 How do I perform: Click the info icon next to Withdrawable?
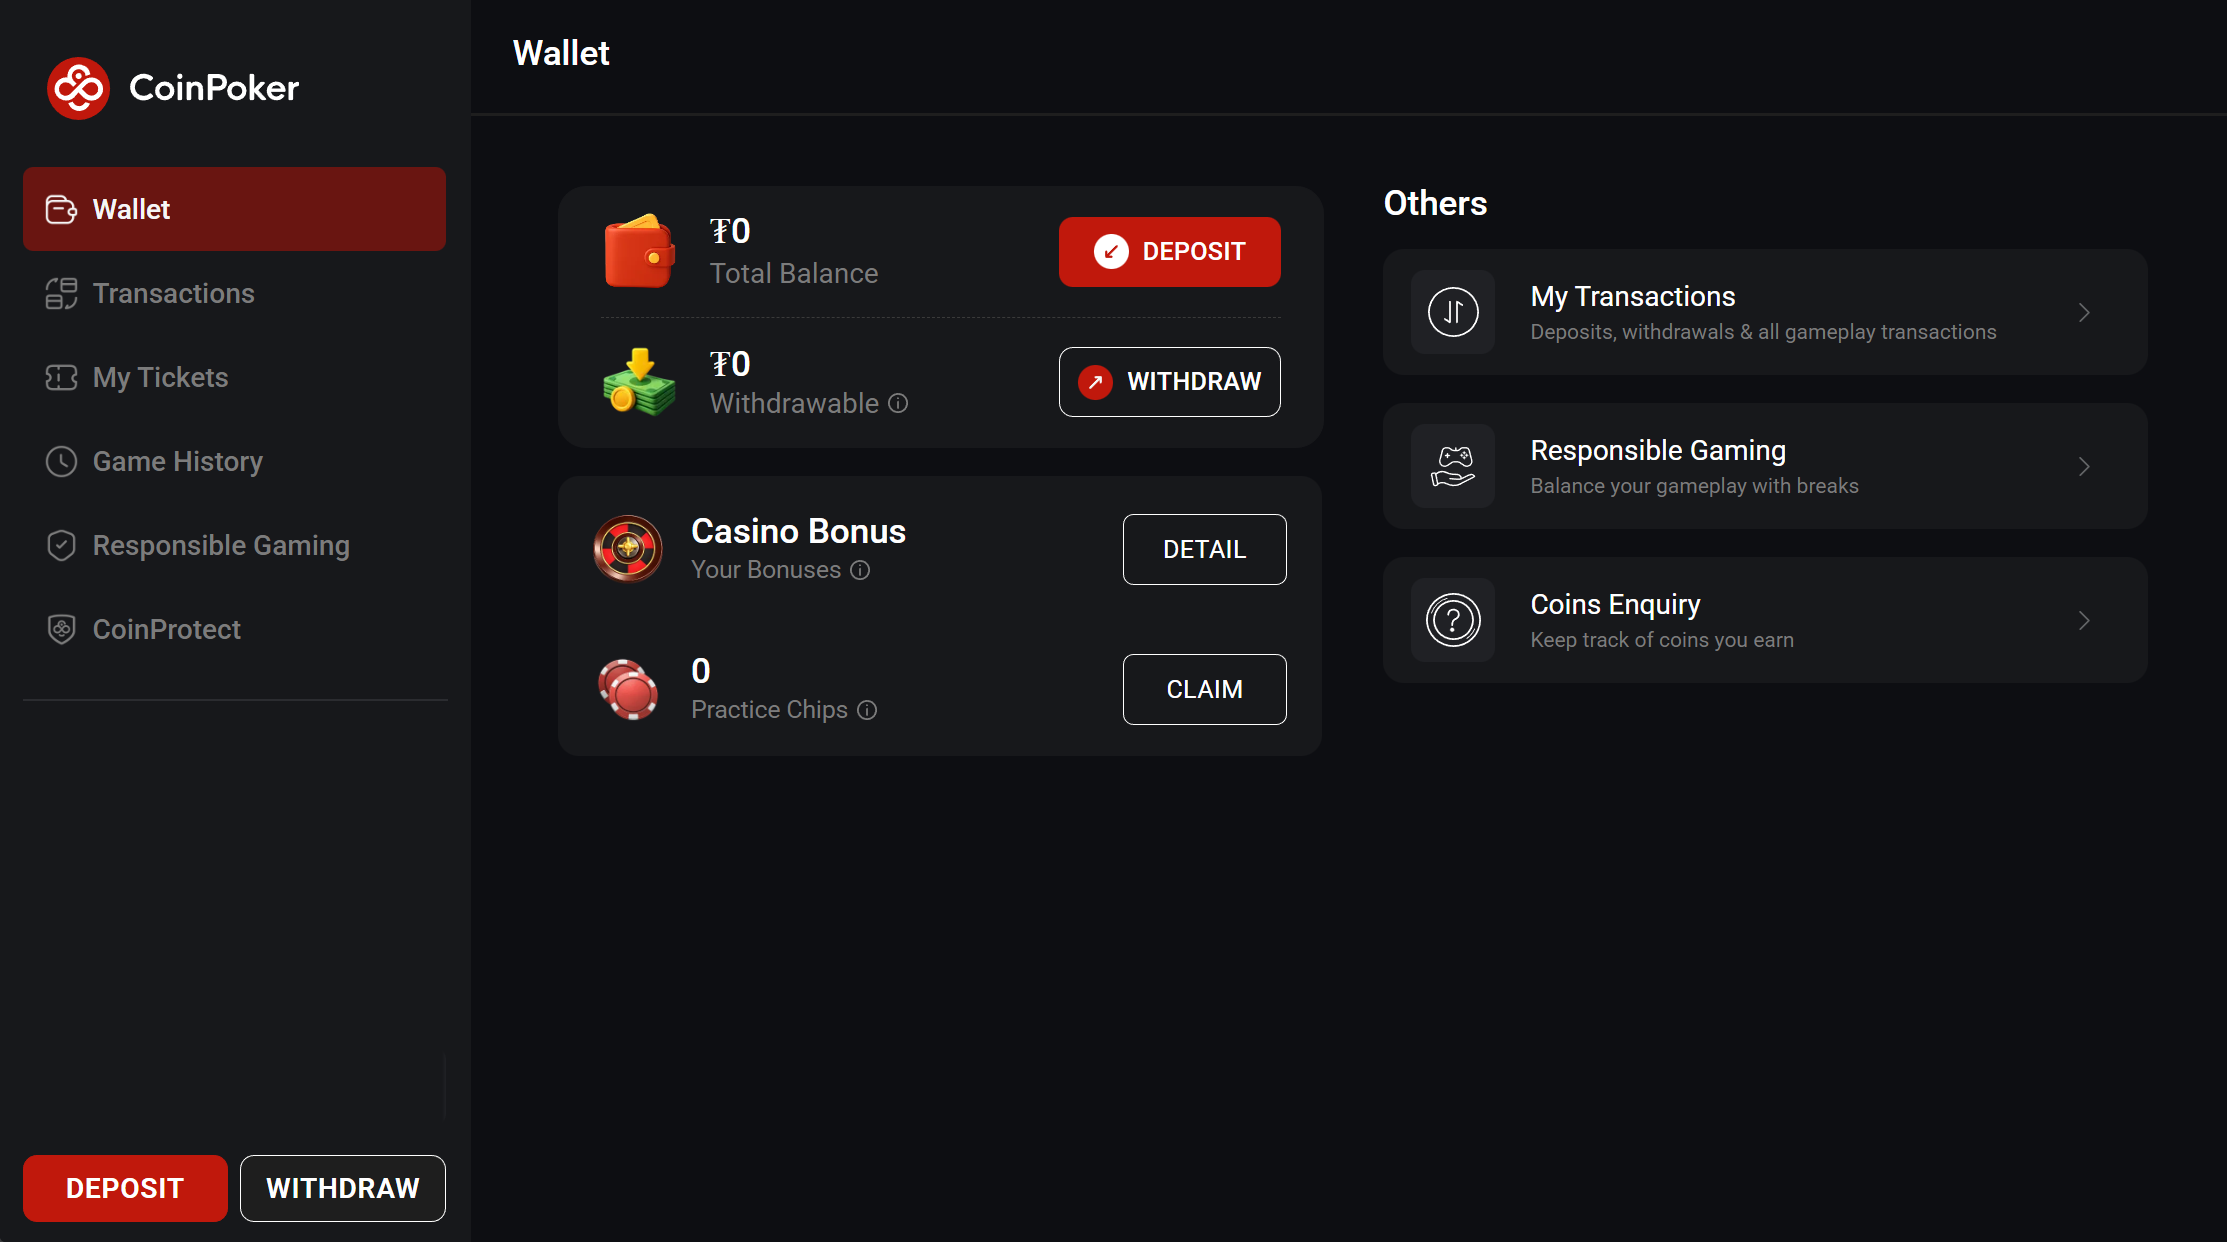coord(898,403)
